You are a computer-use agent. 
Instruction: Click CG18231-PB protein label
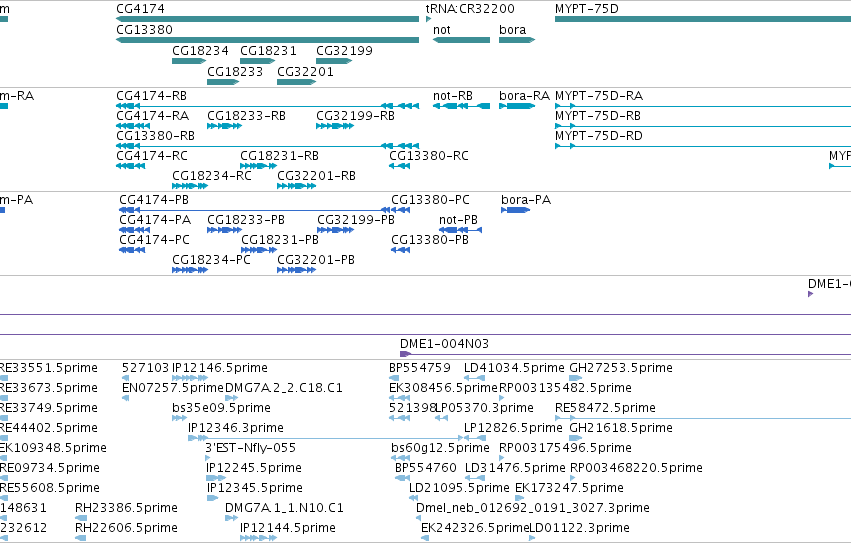point(280,240)
